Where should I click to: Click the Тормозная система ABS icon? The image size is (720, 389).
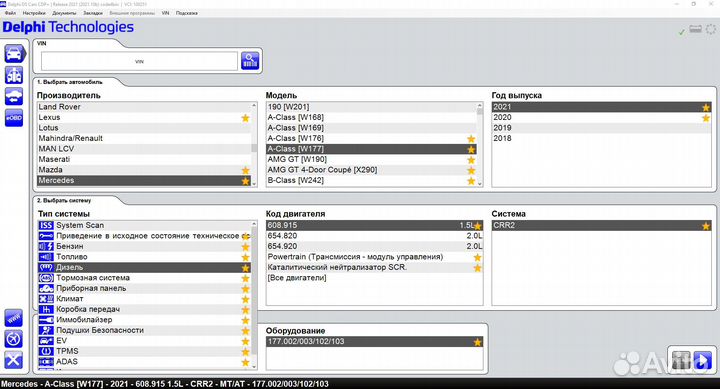(x=46, y=278)
